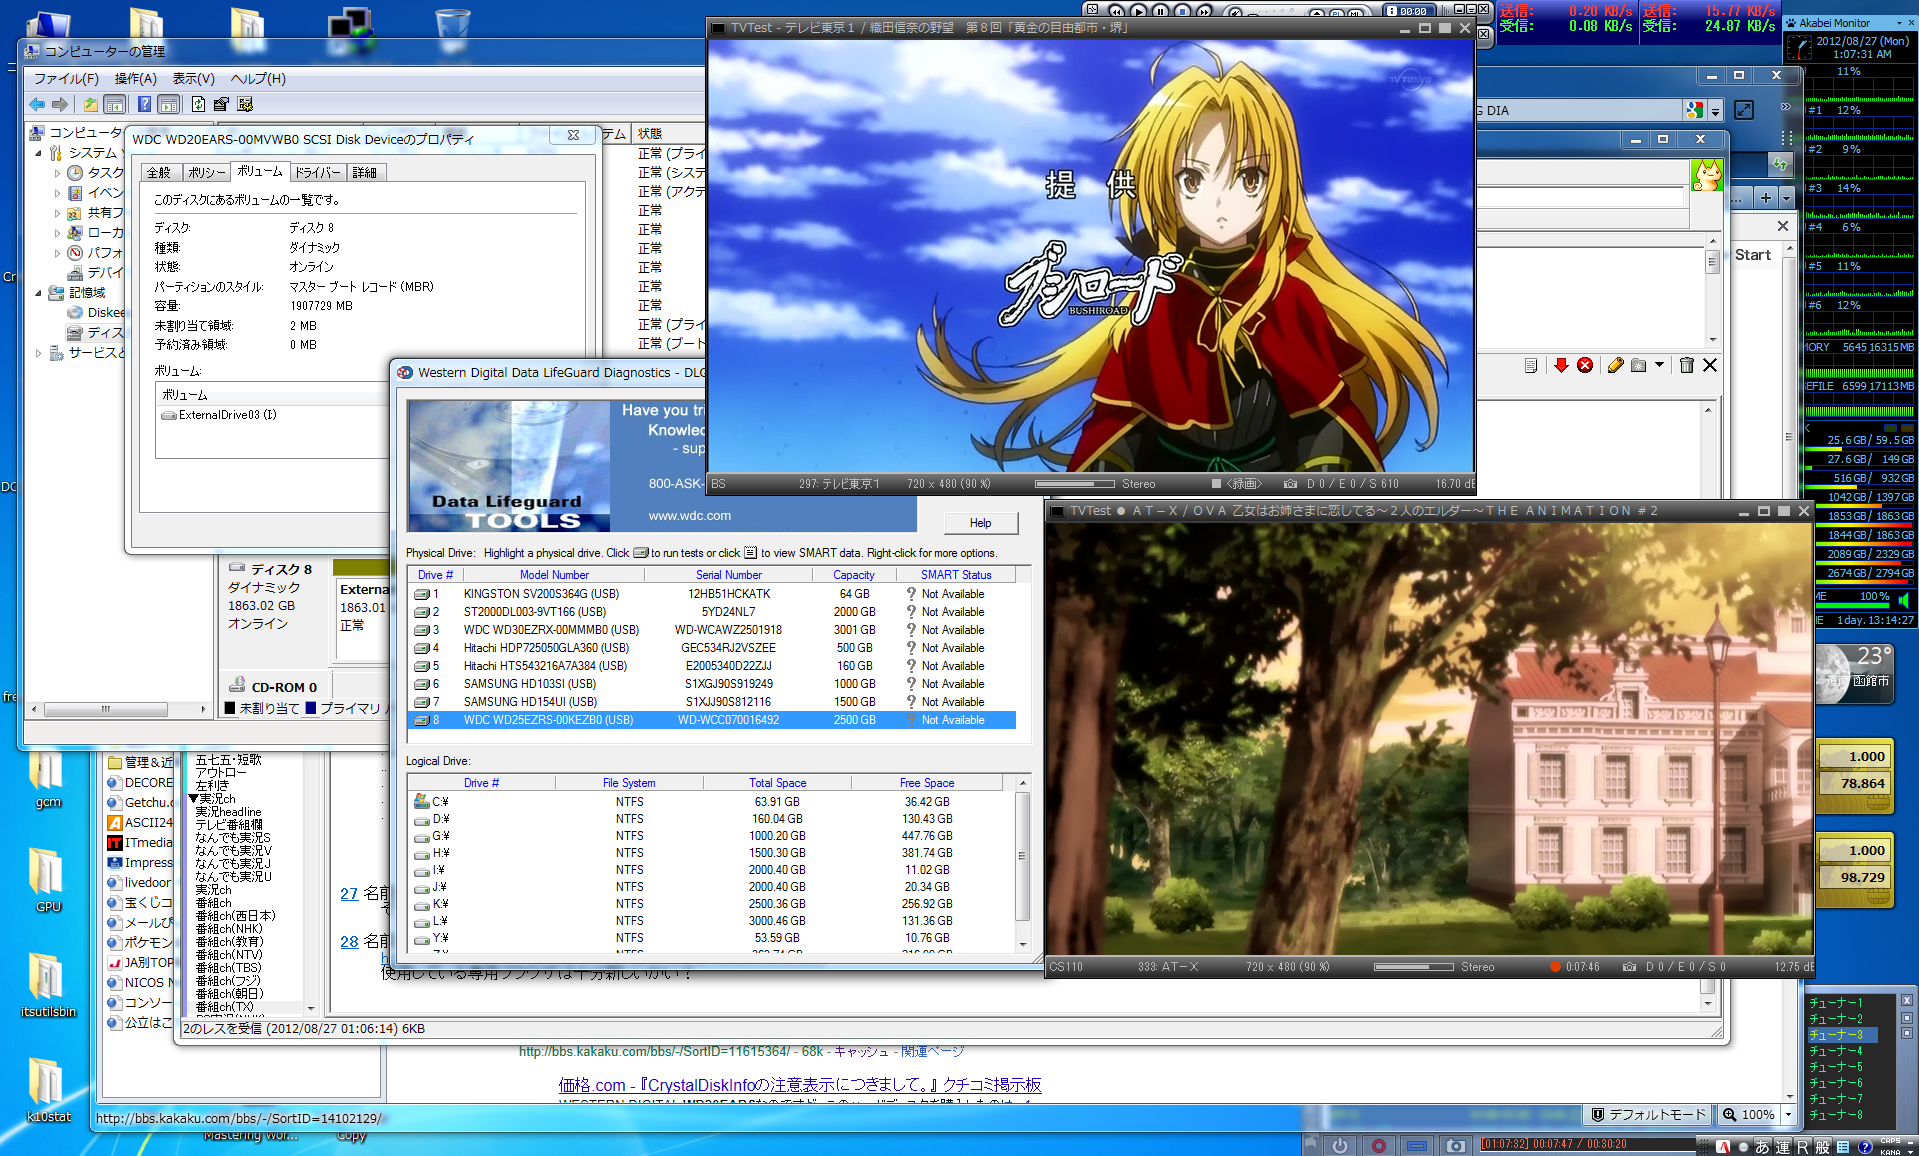1919x1156 pixels.
Task: Expand the パフォ performance node
Action: coord(57,253)
